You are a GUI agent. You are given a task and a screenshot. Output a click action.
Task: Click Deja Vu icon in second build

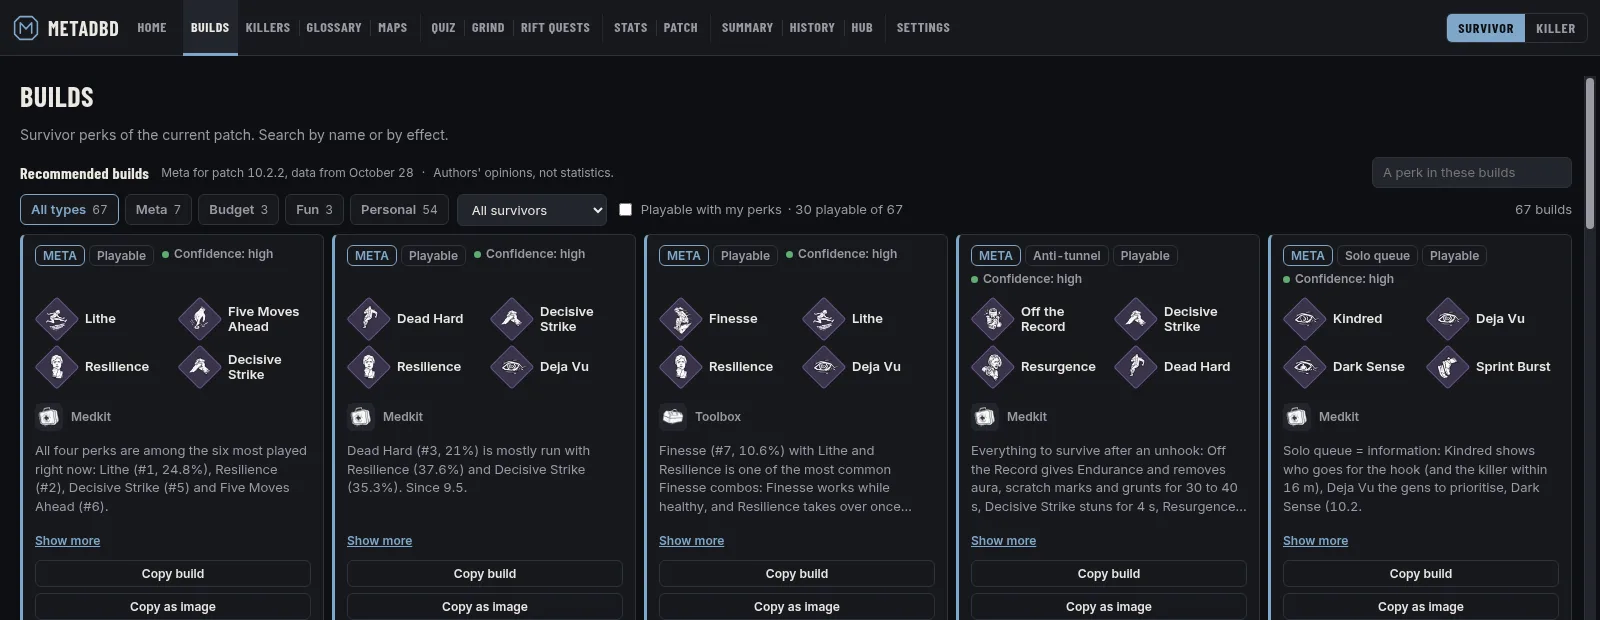point(512,367)
